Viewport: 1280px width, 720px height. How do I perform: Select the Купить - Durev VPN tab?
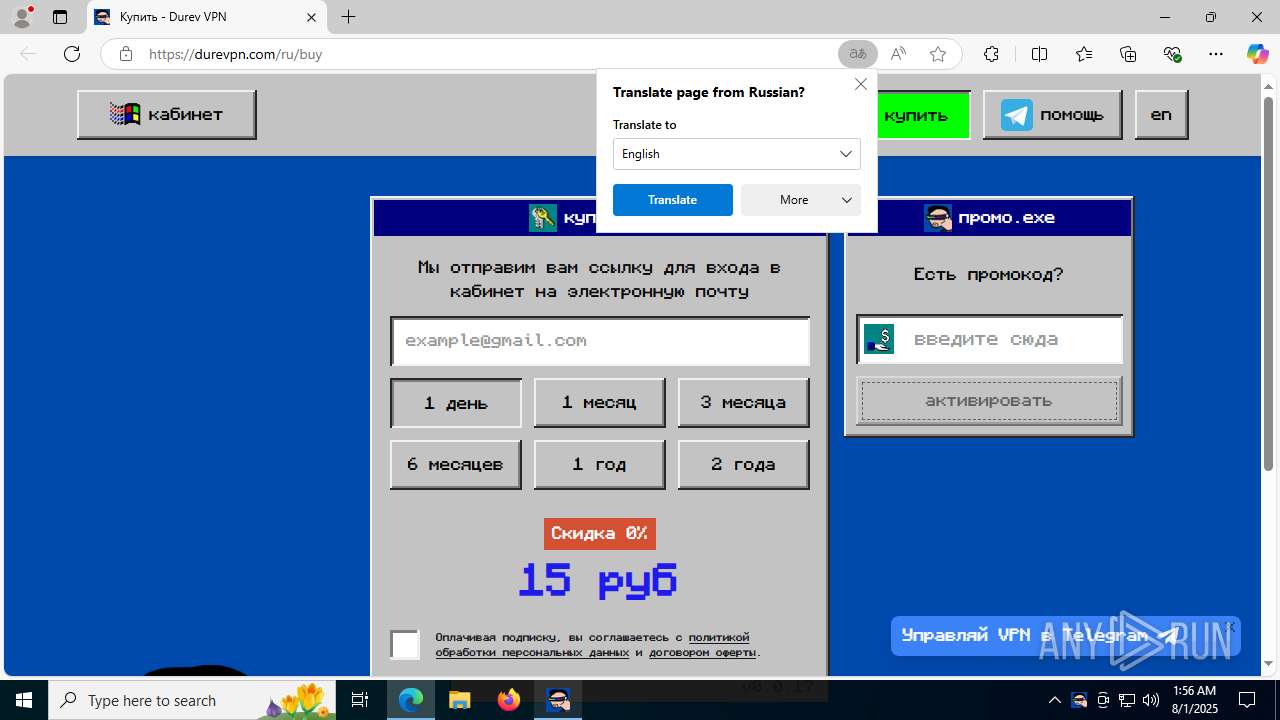(x=207, y=17)
